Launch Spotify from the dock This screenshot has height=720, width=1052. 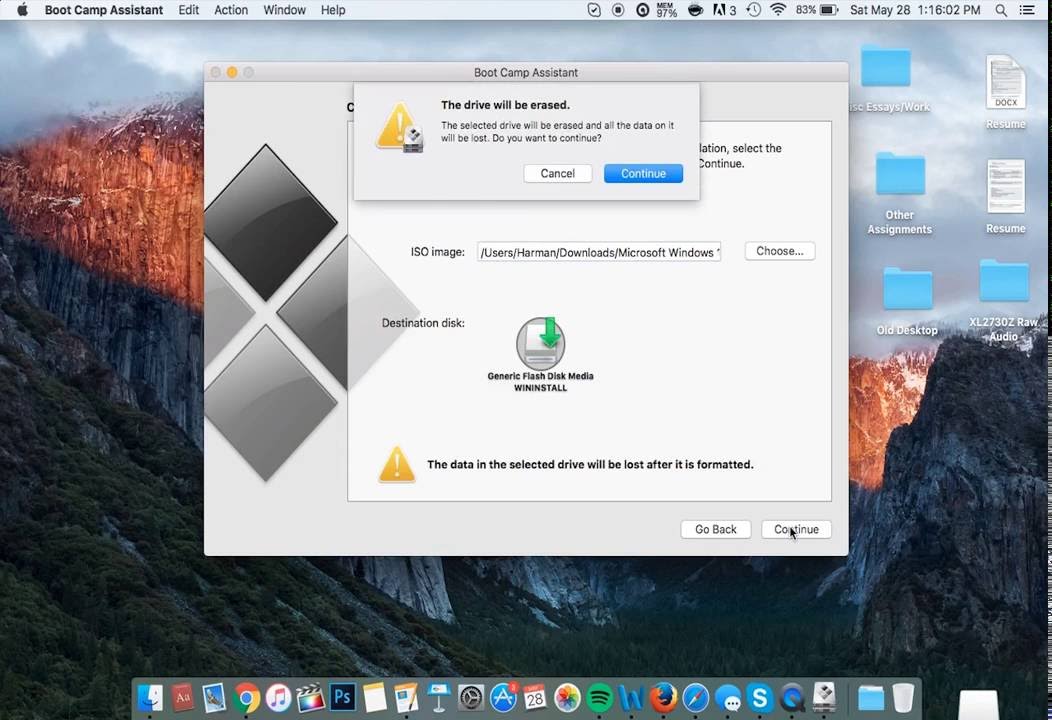pyautogui.click(x=599, y=699)
